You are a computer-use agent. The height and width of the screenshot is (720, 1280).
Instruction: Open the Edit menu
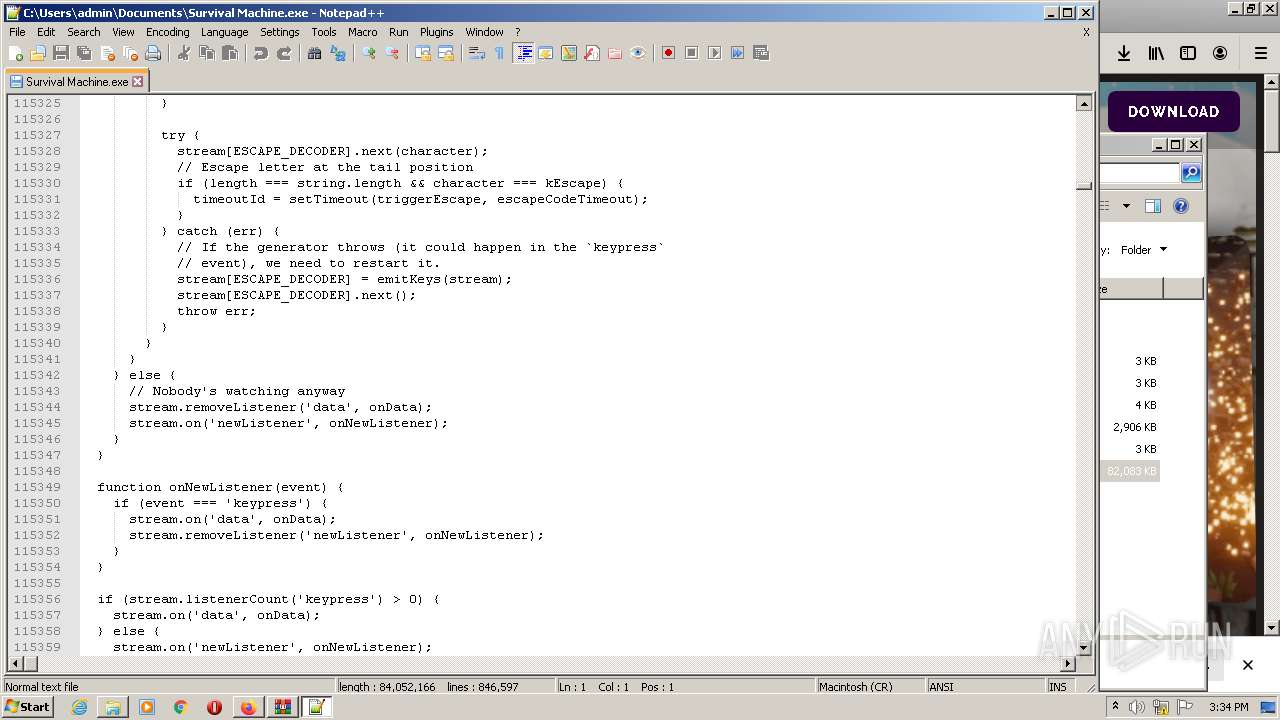tap(46, 32)
